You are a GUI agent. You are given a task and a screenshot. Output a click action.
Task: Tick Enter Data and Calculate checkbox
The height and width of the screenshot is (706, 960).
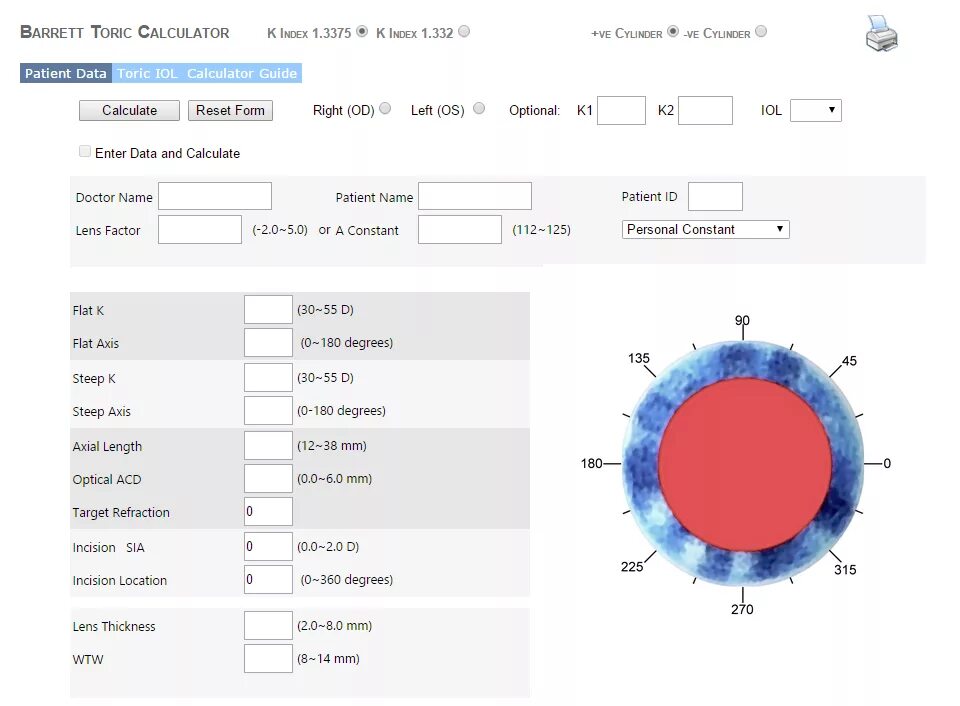pyautogui.click(x=85, y=151)
